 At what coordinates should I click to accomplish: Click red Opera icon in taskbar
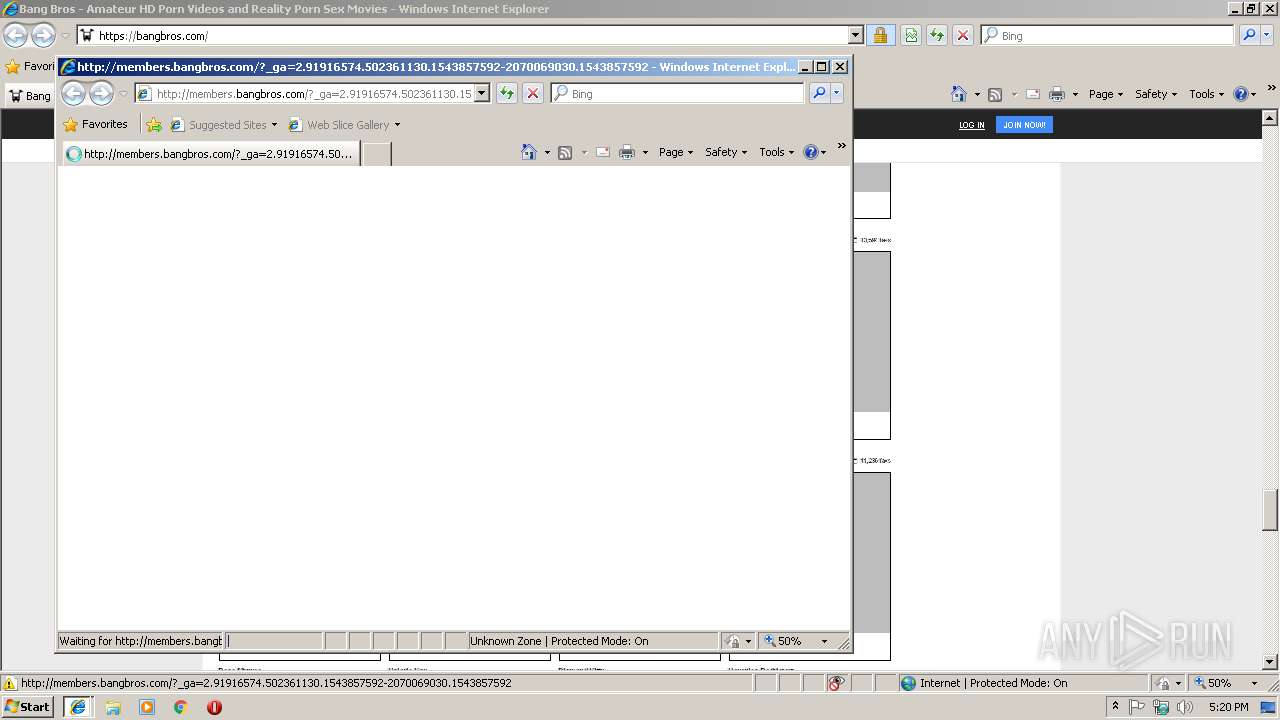pos(214,707)
